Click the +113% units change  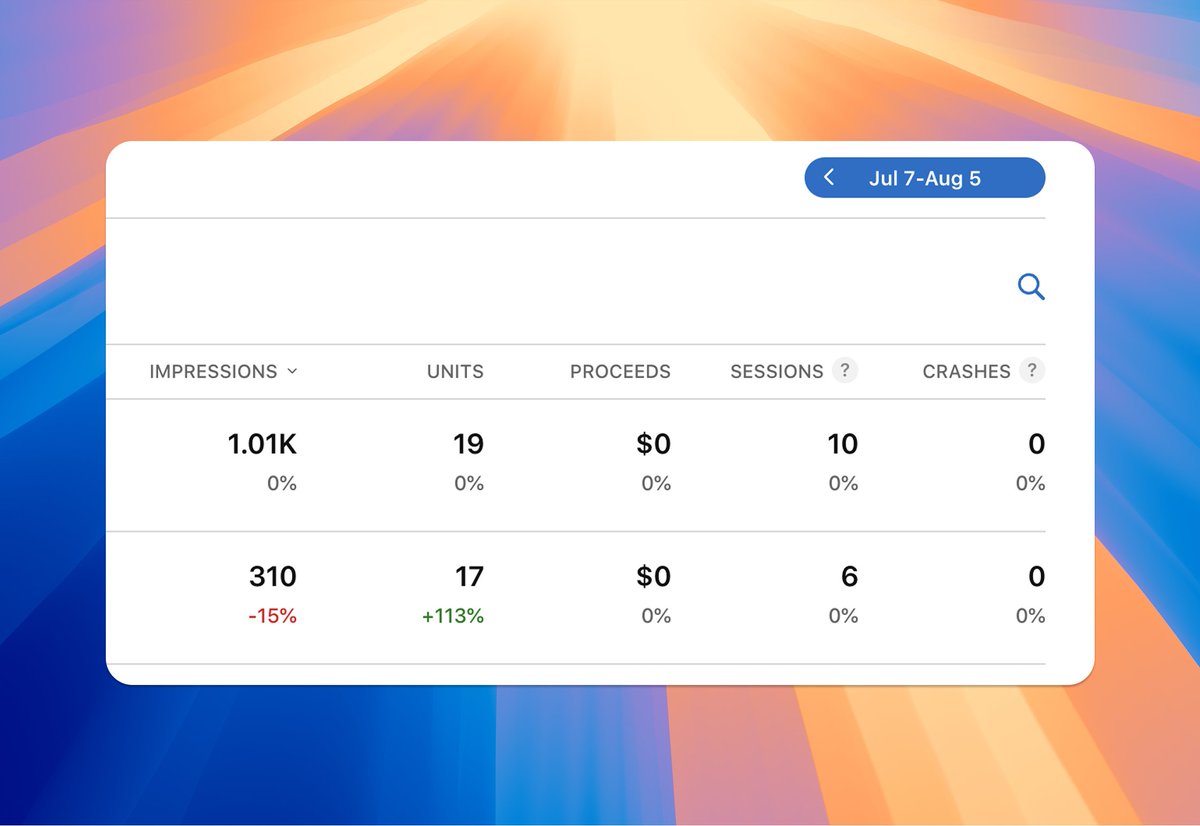pos(453,616)
